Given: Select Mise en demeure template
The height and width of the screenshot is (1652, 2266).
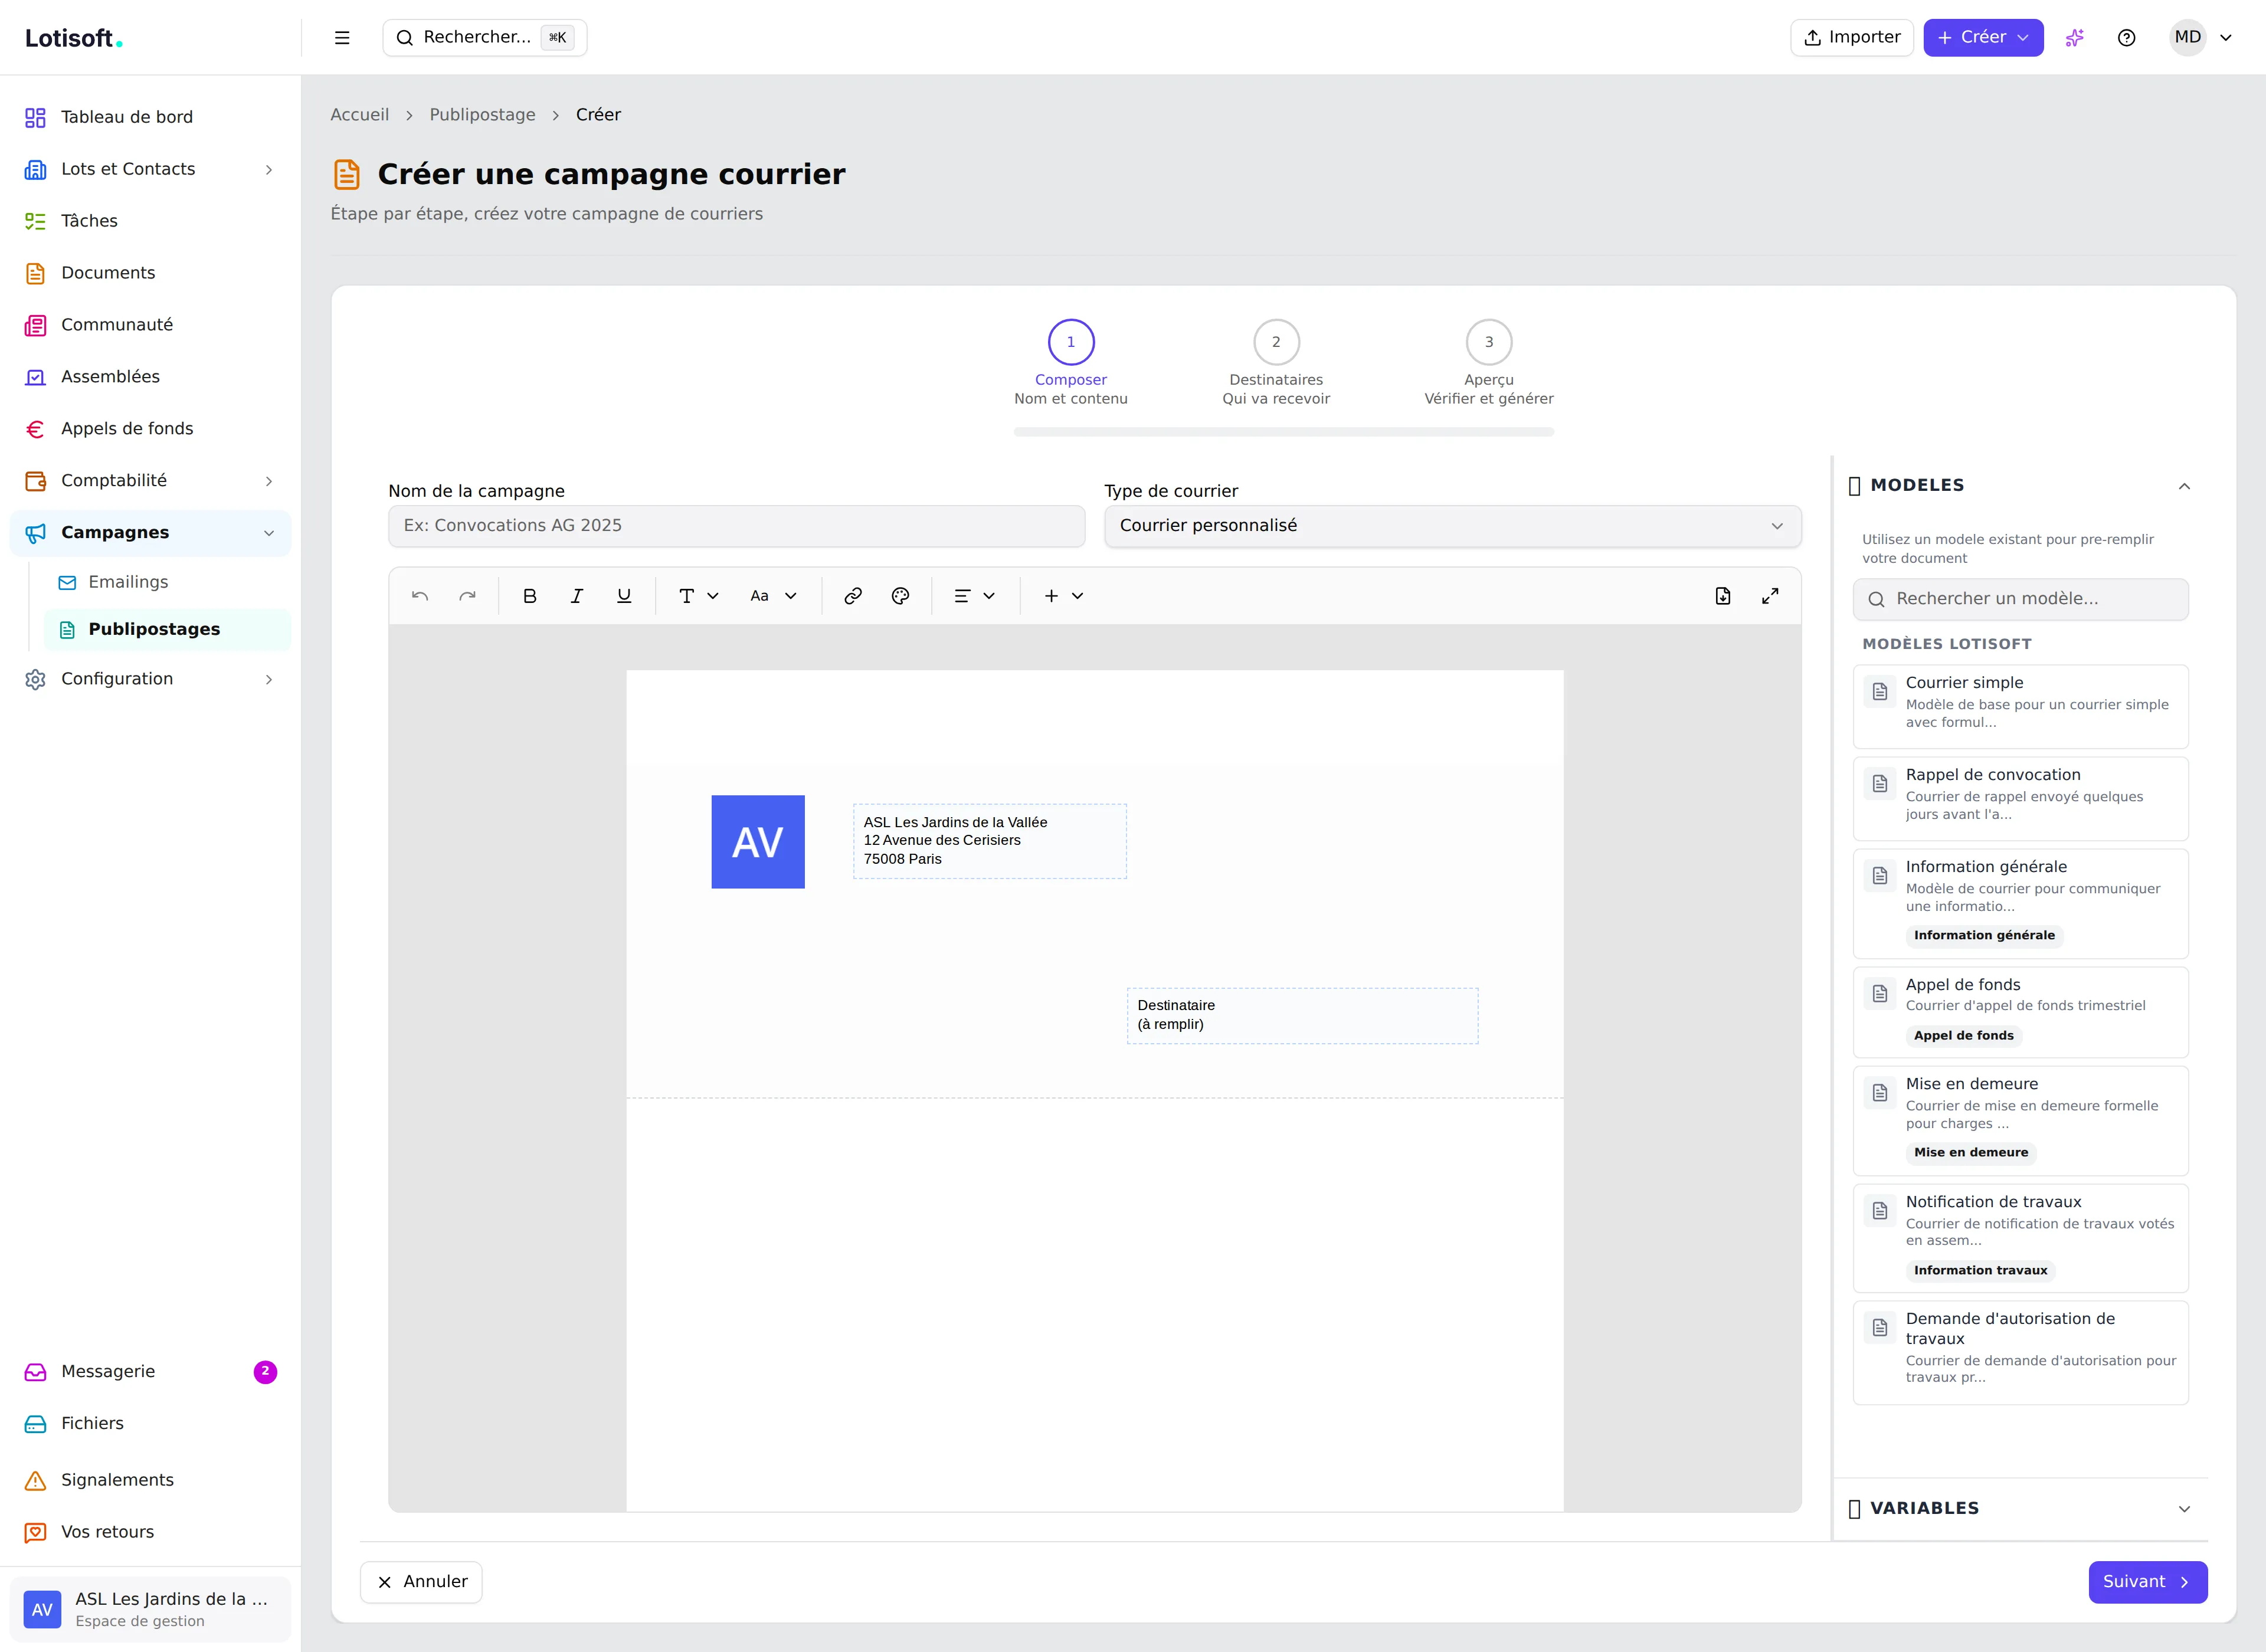Looking at the screenshot, I should click(x=2020, y=1120).
